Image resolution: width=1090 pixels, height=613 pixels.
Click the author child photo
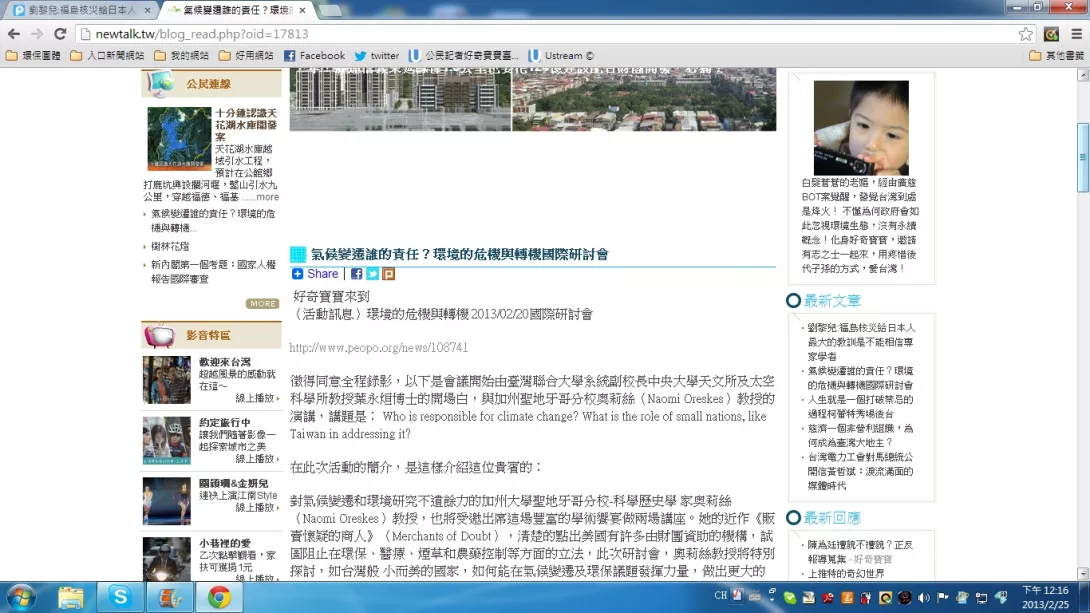point(861,128)
